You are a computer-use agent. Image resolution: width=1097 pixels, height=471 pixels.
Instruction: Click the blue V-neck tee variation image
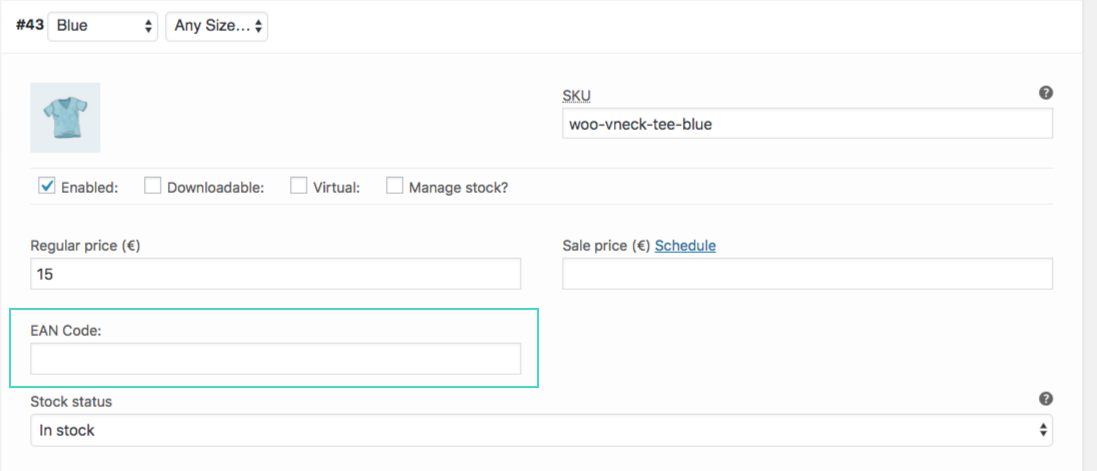coord(65,117)
